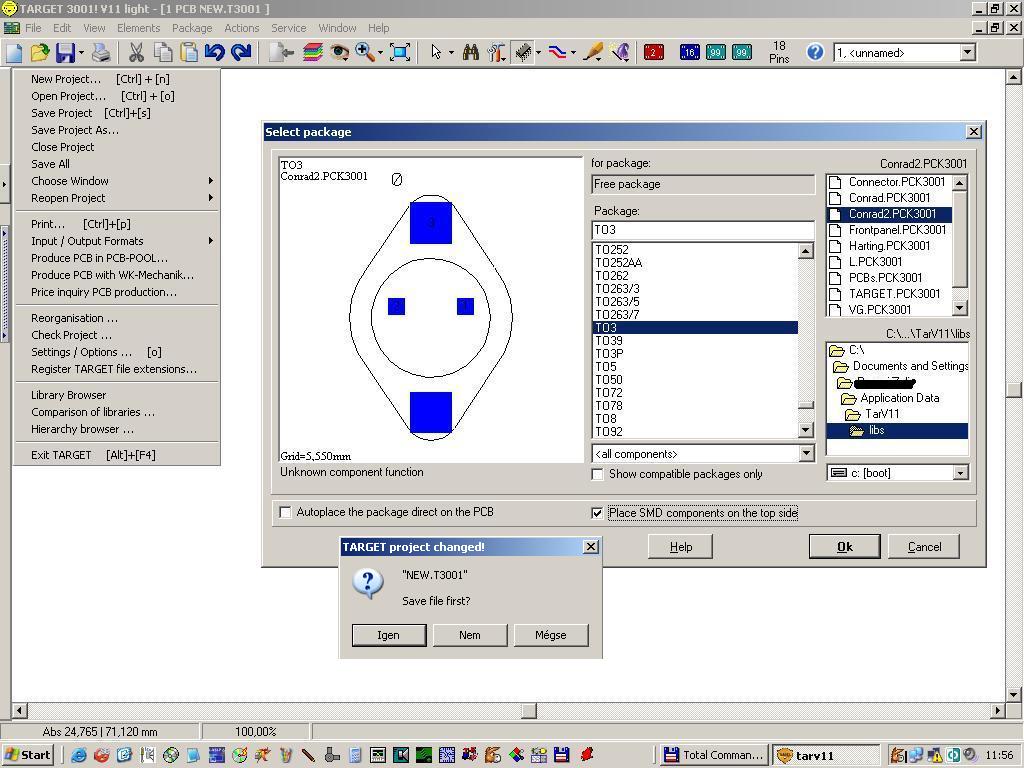This screenshot has height=768, width=1024.
Task: Open dropdown arrow next to Save icon
Action: pos(81,52)
